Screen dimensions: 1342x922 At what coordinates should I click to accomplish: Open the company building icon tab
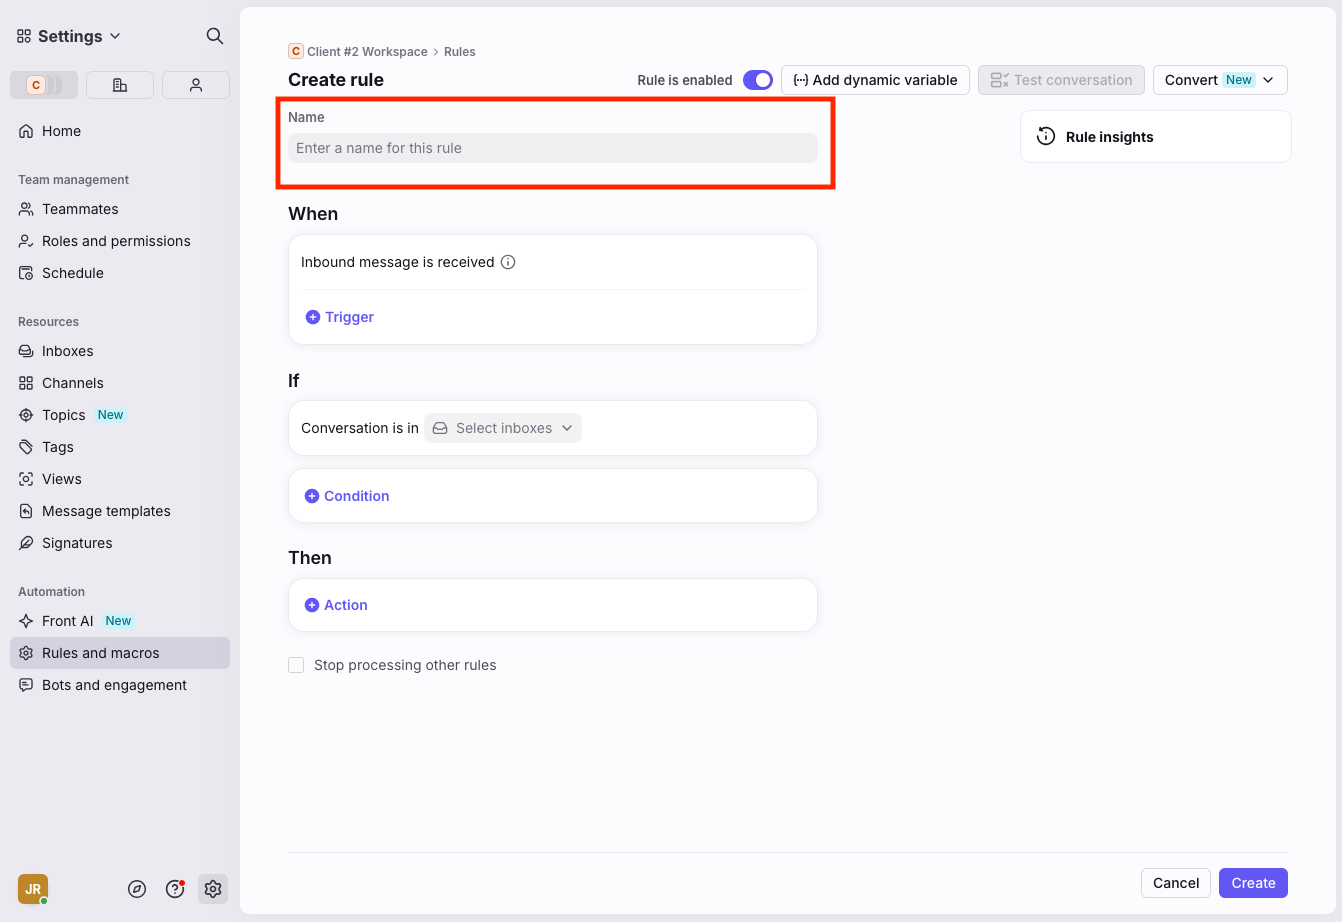pos(120,85)
